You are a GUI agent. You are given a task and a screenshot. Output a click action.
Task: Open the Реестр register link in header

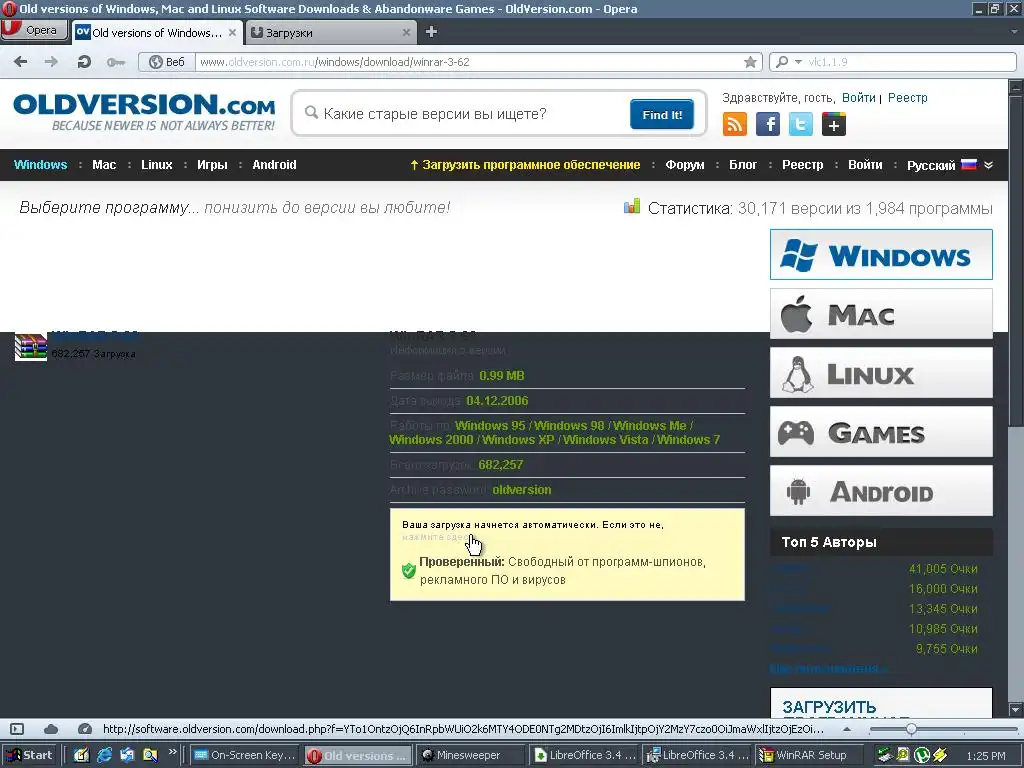coord(907,98)
